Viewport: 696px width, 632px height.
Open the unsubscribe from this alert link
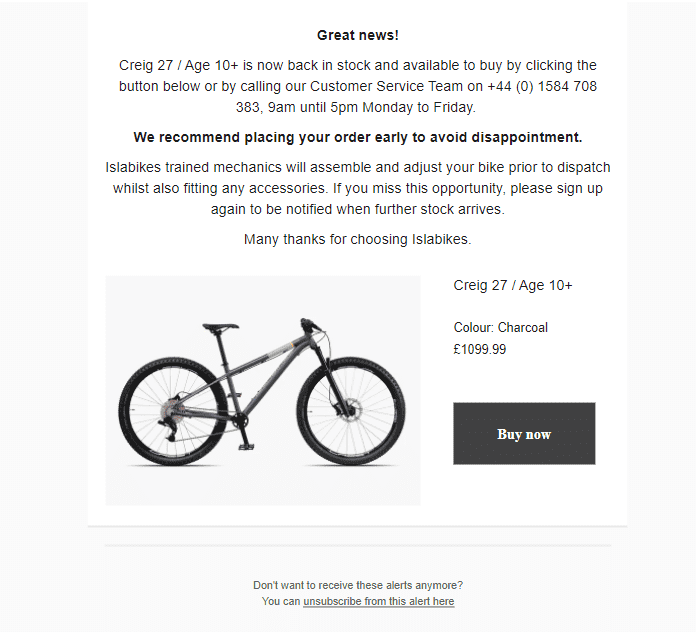click(x=378, y=602)
